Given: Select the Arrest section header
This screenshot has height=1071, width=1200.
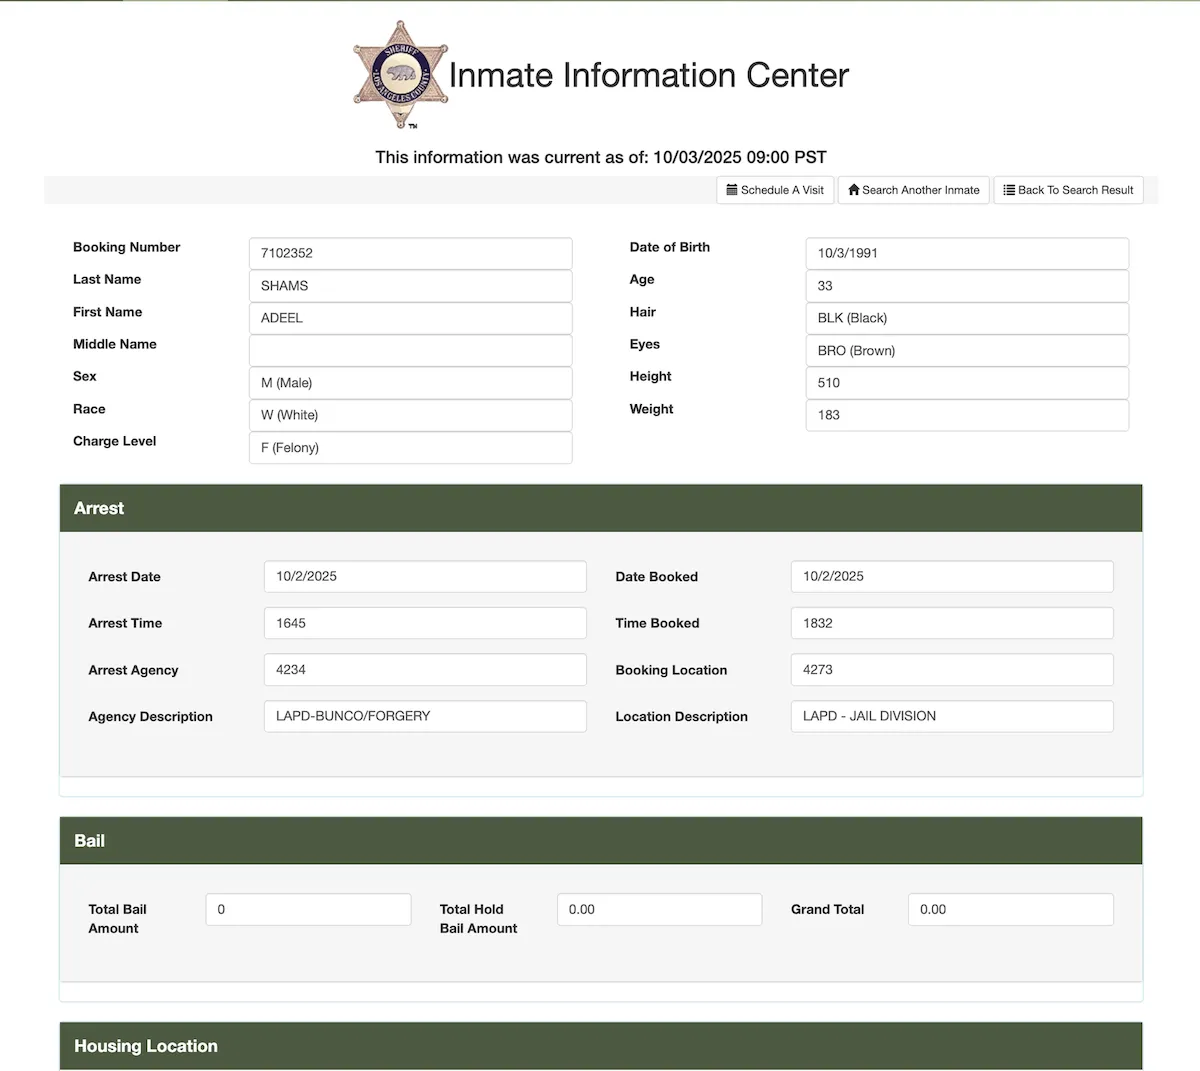Looking at the screenshot, I should click(x=600, y=508).
